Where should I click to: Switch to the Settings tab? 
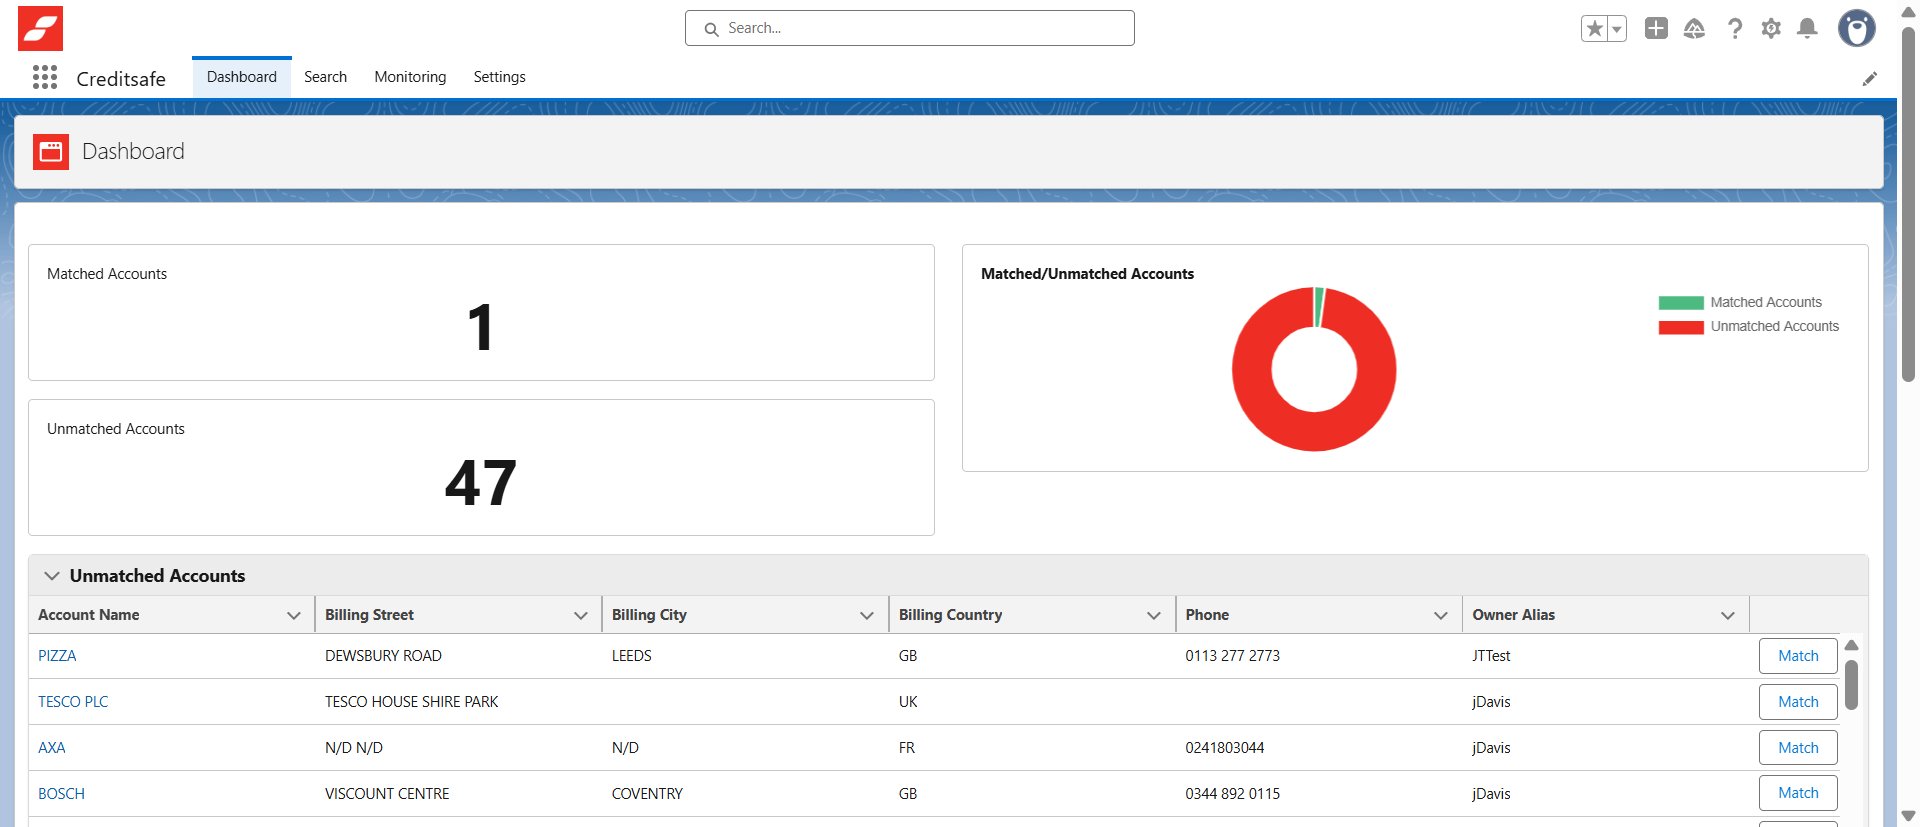click(x=499, y=77)
